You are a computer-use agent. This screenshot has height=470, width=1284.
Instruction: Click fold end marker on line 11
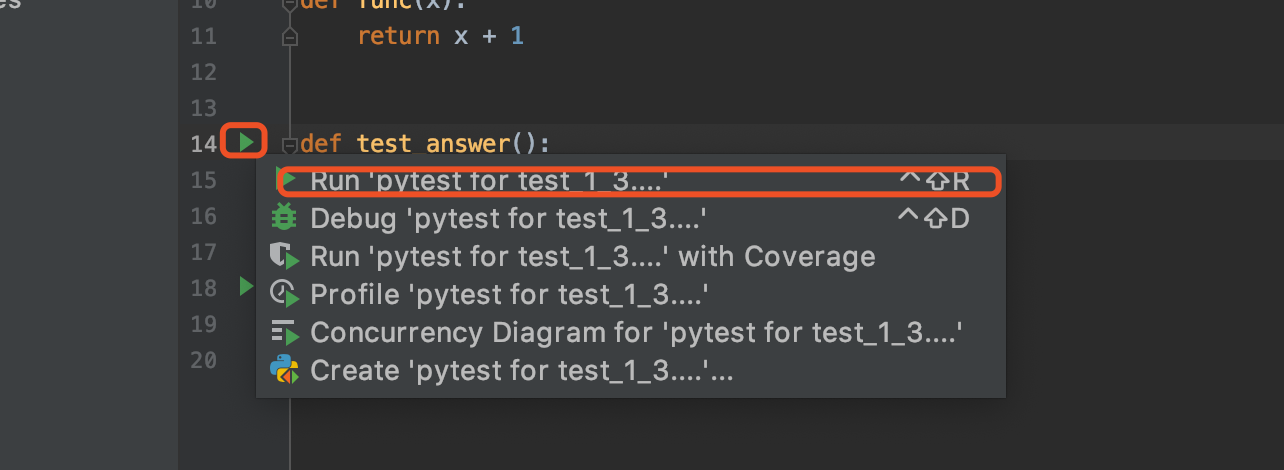tap(289, 37)
